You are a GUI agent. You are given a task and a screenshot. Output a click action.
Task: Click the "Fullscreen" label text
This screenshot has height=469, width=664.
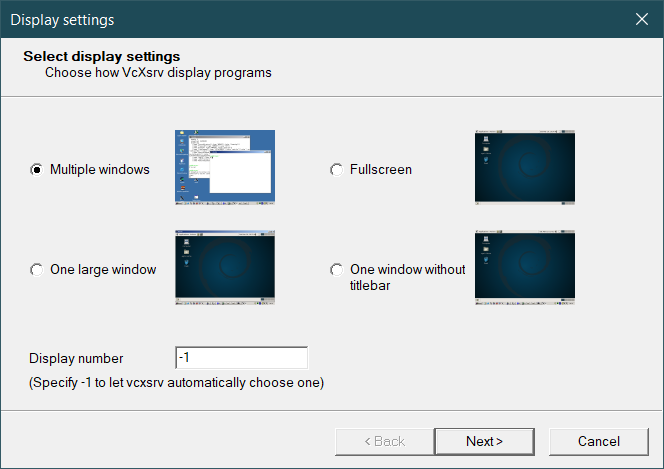pos(381,169)
